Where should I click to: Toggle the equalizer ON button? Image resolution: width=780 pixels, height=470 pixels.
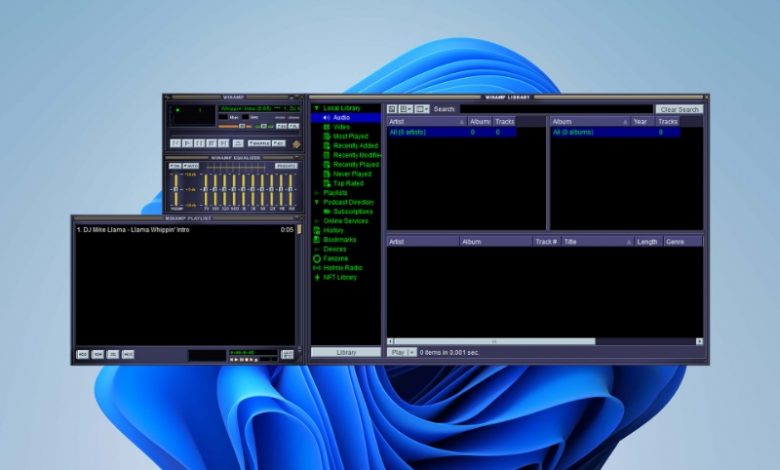175,166
